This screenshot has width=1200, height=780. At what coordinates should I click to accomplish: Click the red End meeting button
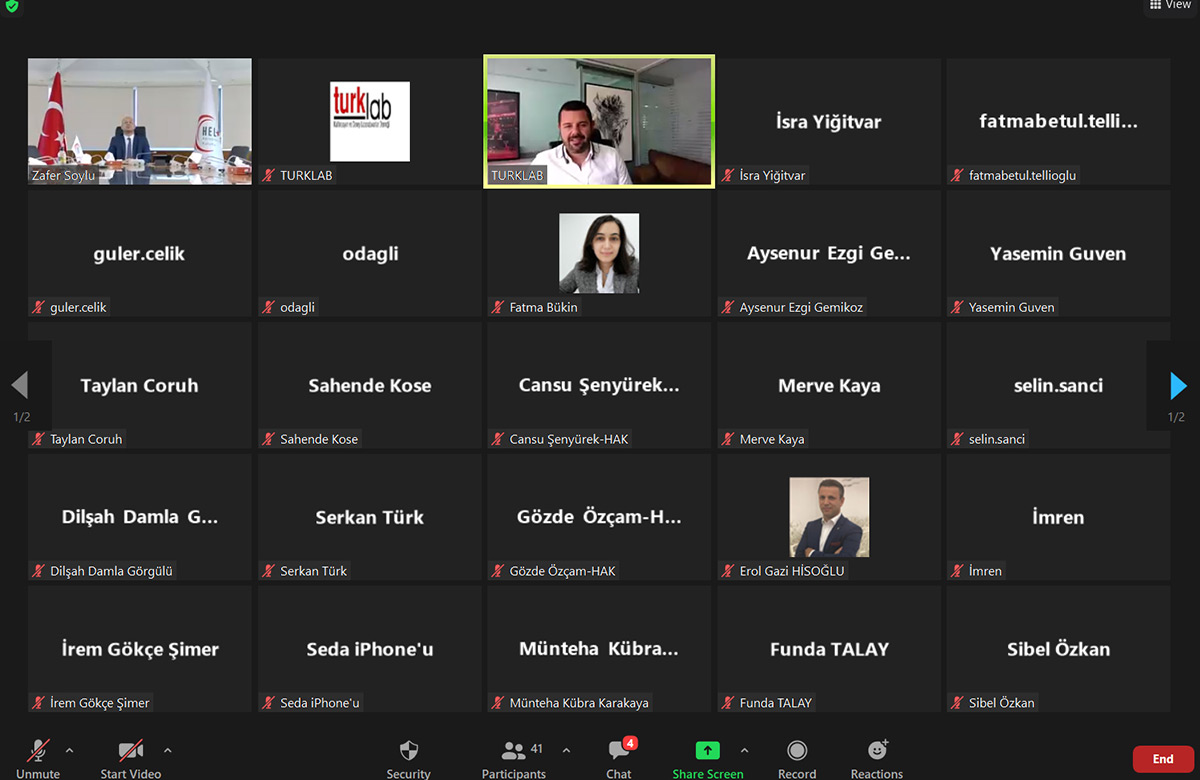[1162, 759]
